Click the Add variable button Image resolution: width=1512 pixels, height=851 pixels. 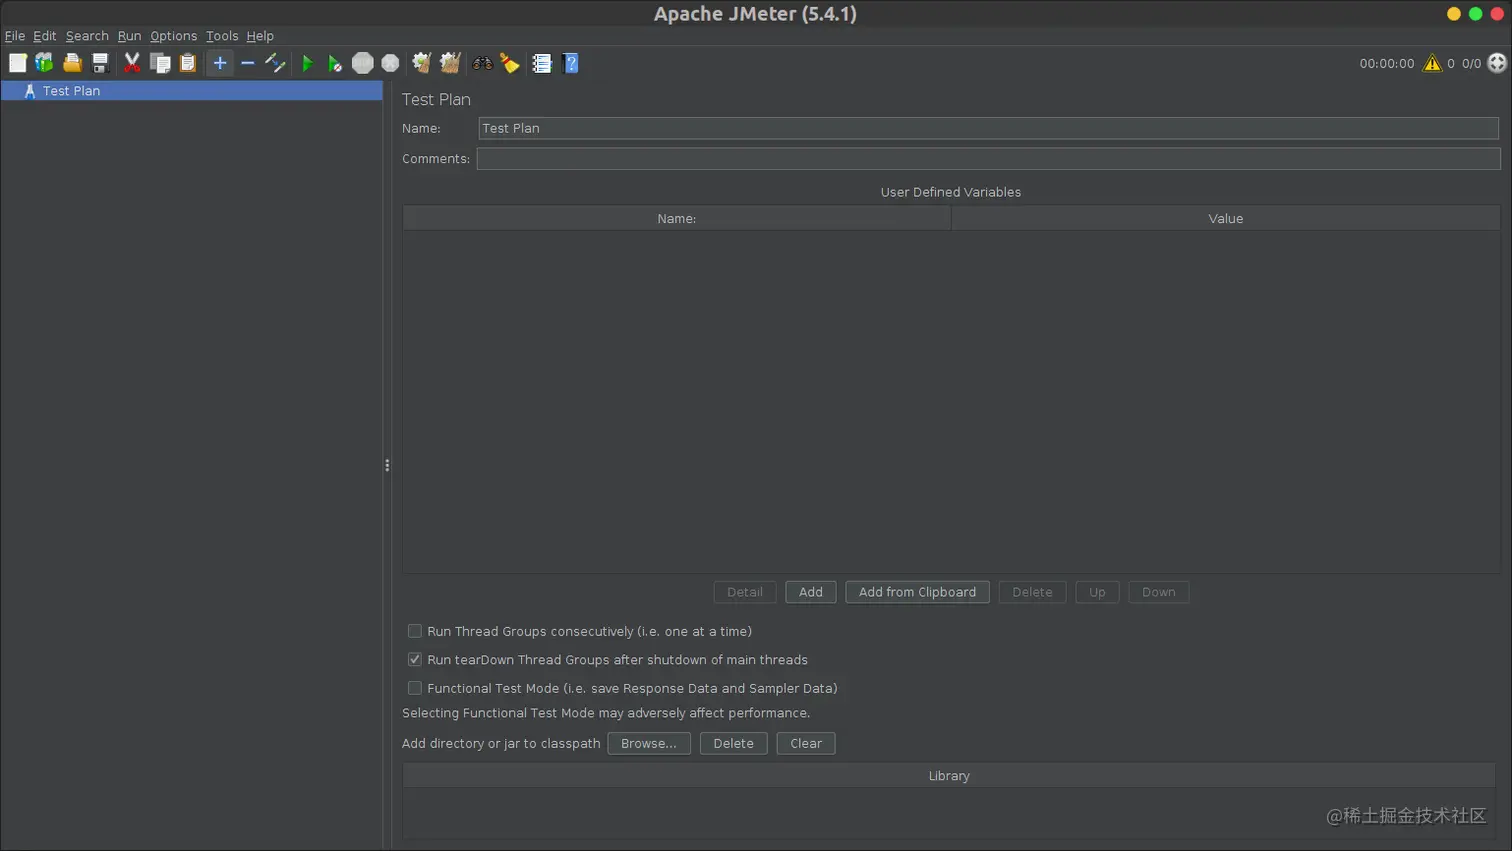coord(811,592)
